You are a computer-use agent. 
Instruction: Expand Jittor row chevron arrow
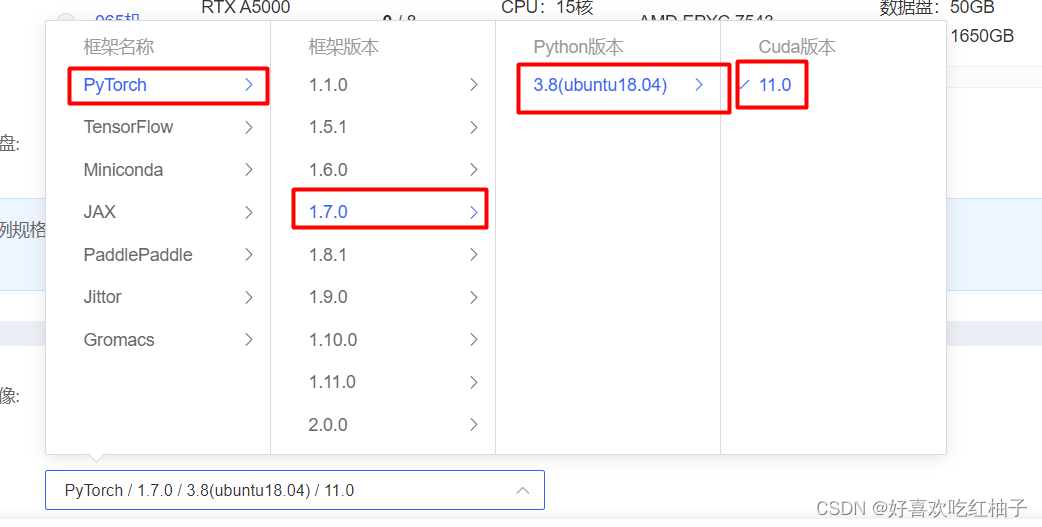[249, 297]
